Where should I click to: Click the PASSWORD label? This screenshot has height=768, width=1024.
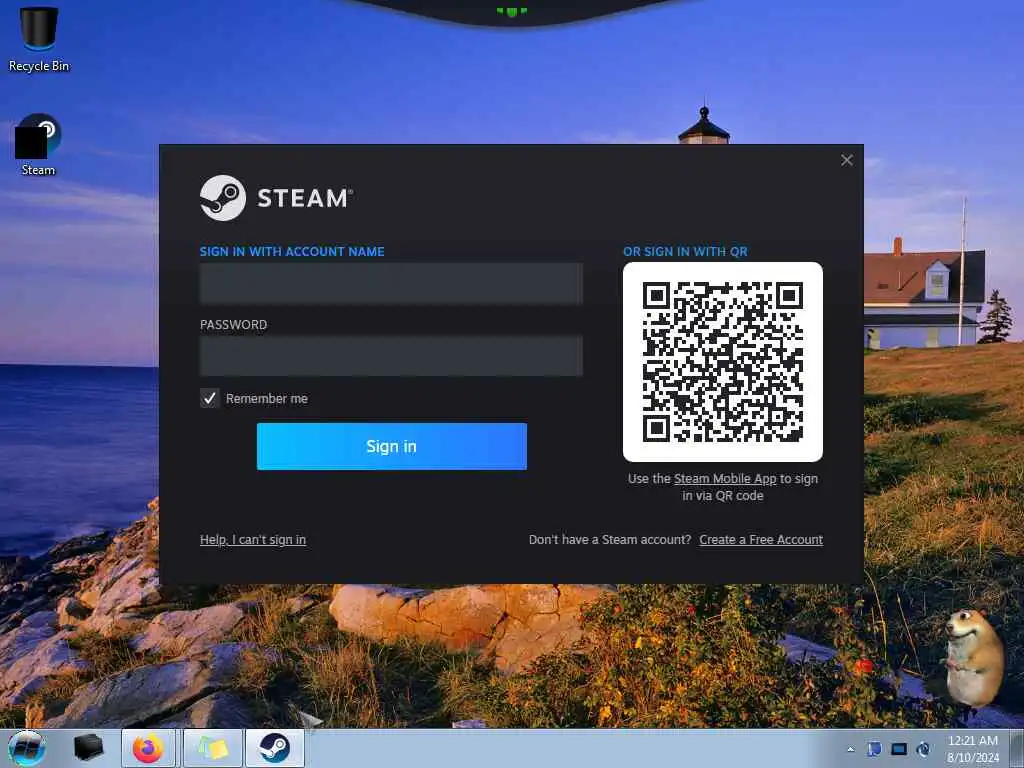coord(233,325)
